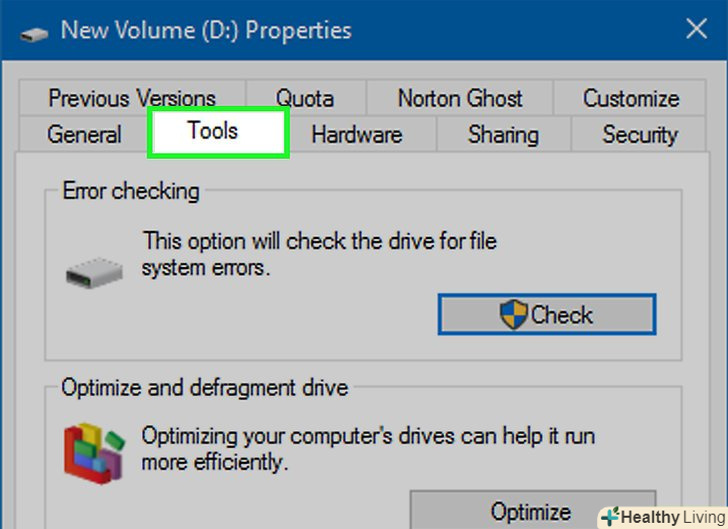Click the 'Optimize and defragment drive' label
Image resolution: width=728 pixels, height=529 pixels.
click(x=205, y=388)
